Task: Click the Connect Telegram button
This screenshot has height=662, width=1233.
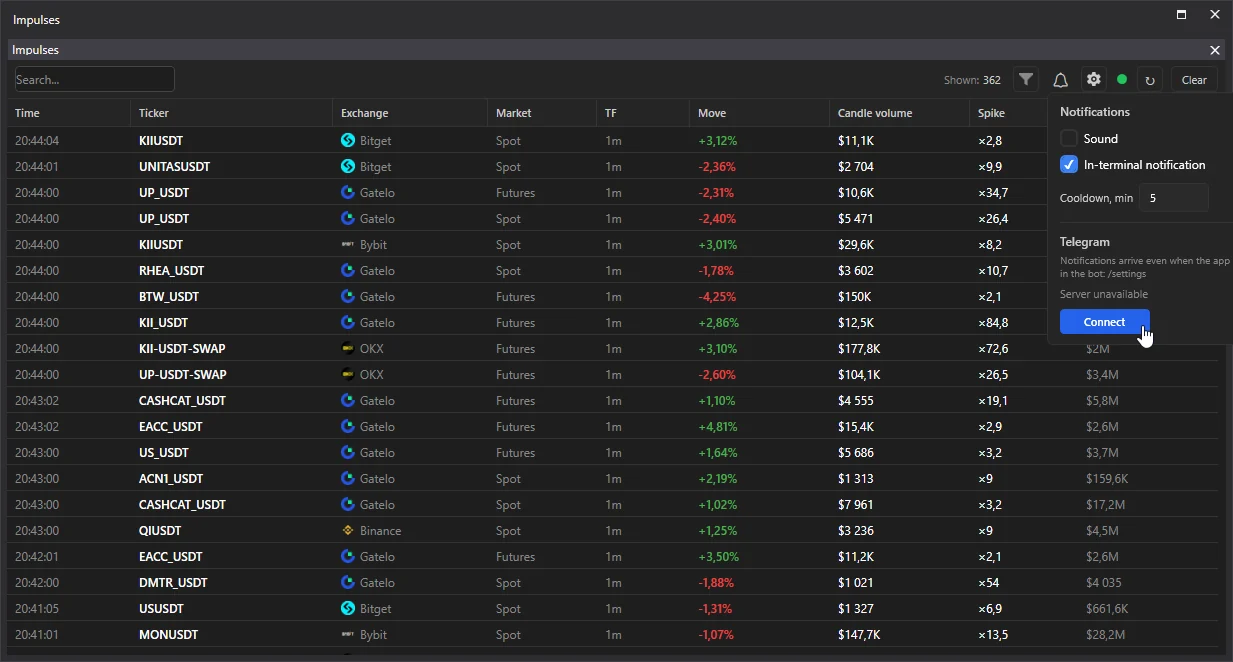Action: pyautogui.click(x=1104, y=322)
